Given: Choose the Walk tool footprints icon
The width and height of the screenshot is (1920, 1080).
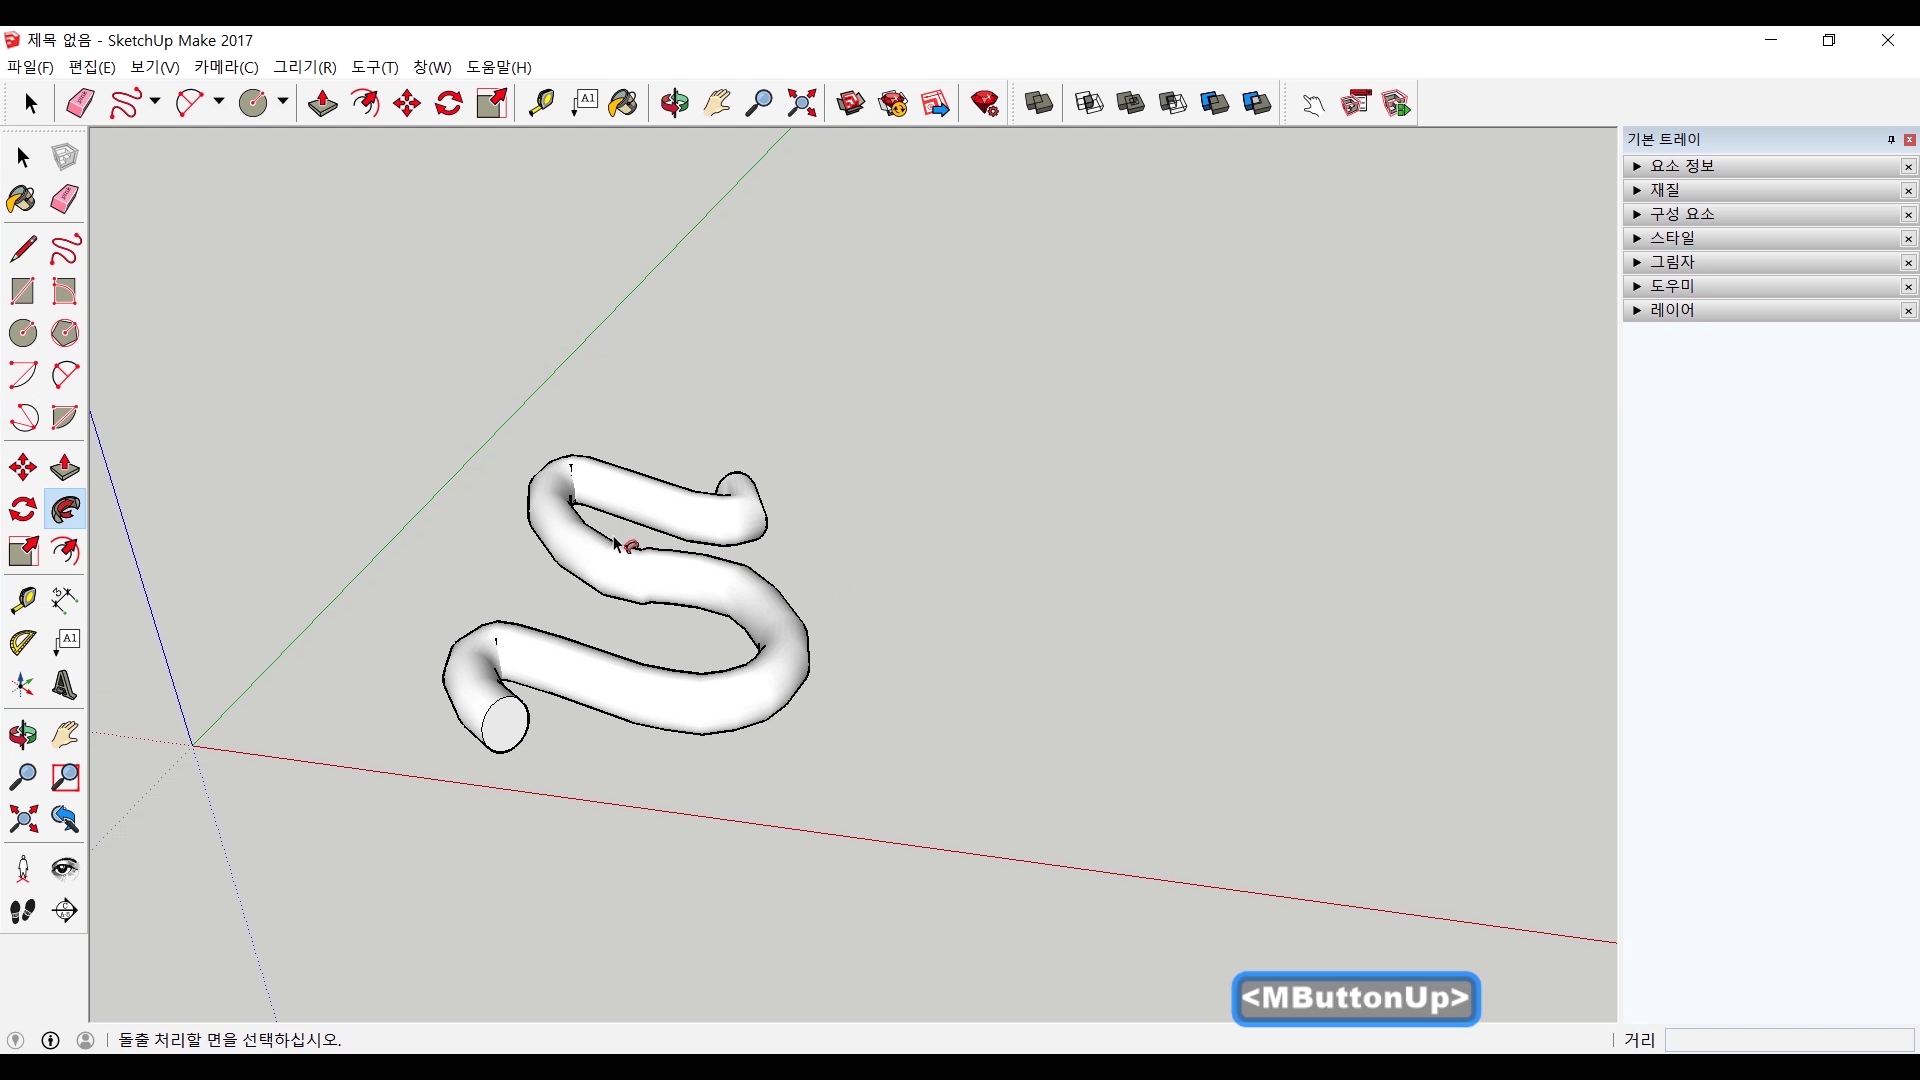Looking at the screenshot, I should click(x=22, y=911).
